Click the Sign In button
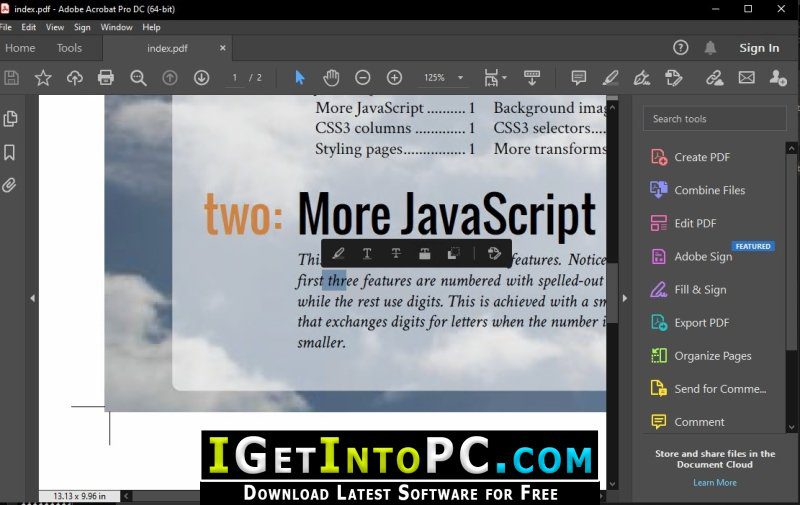800x505 pixels. 759,48
